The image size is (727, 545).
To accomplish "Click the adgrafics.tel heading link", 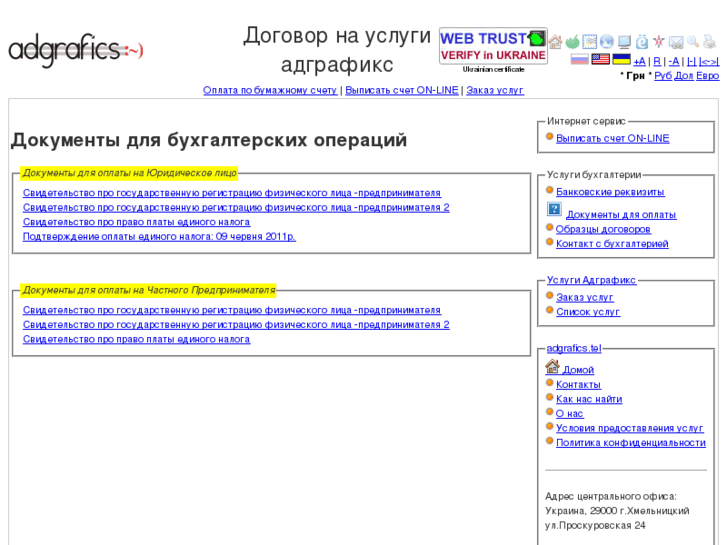I will pos(574,348).
